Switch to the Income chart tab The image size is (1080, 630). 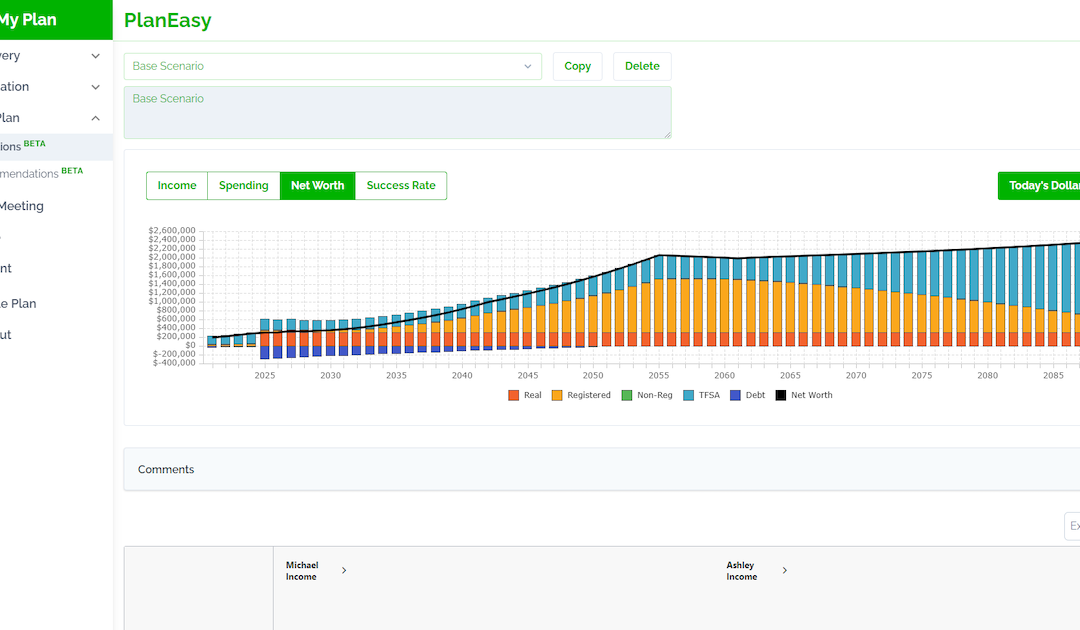coord(177,185)
